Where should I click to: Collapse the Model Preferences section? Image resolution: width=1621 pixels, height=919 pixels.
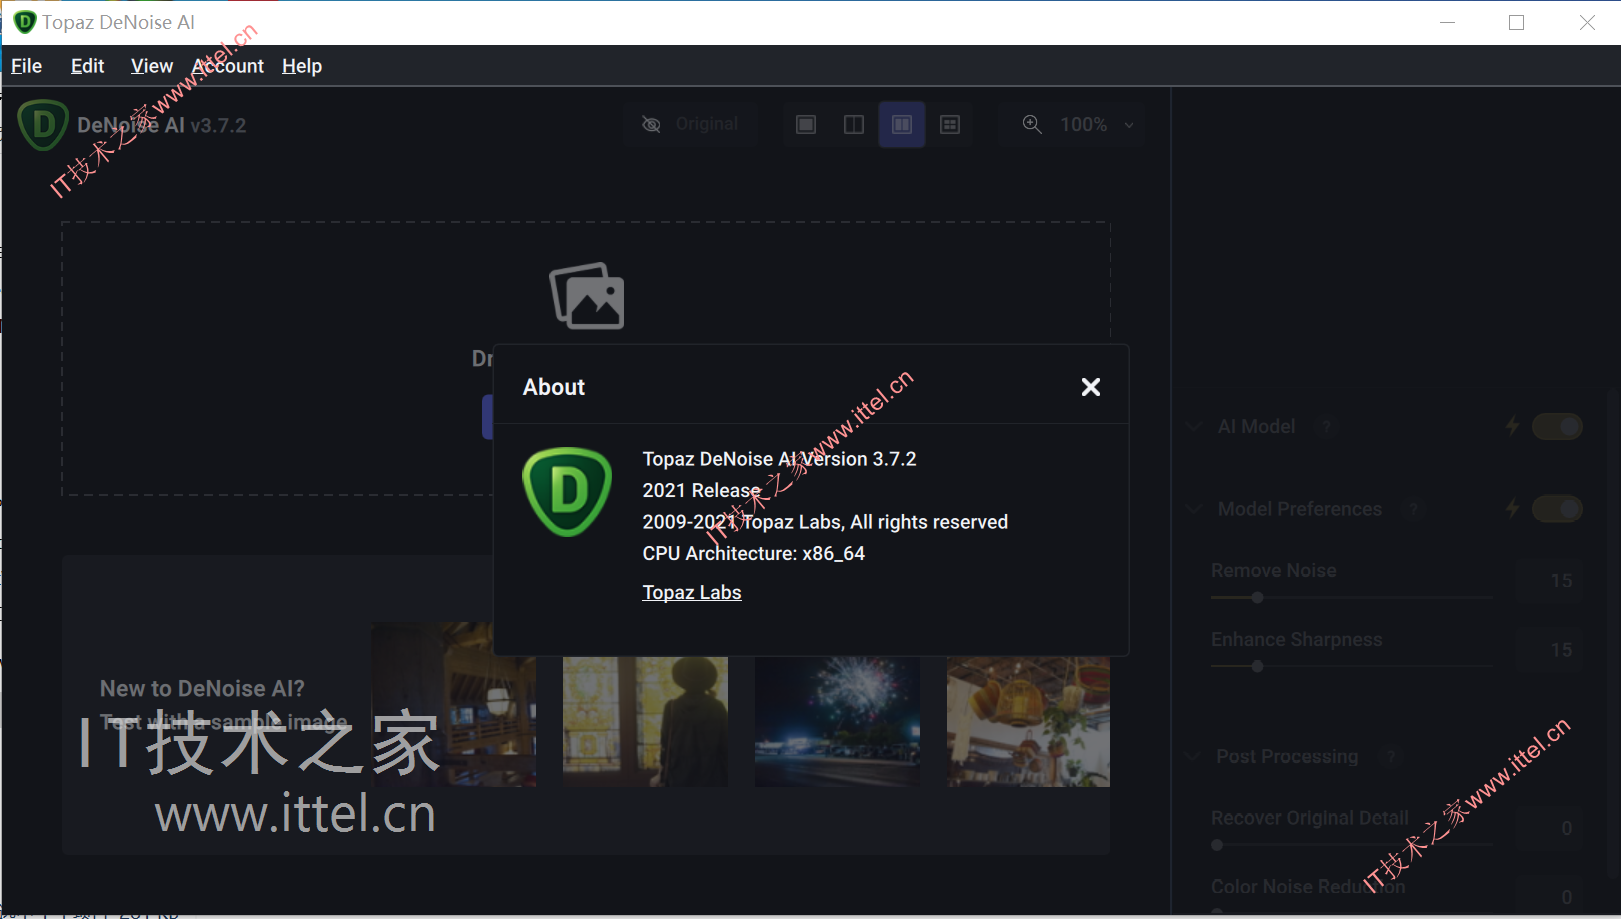[1194, 509]
